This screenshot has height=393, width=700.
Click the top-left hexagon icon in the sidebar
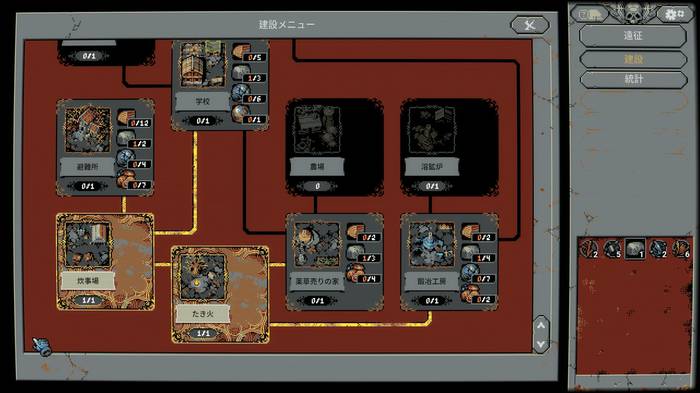point(590,14)
